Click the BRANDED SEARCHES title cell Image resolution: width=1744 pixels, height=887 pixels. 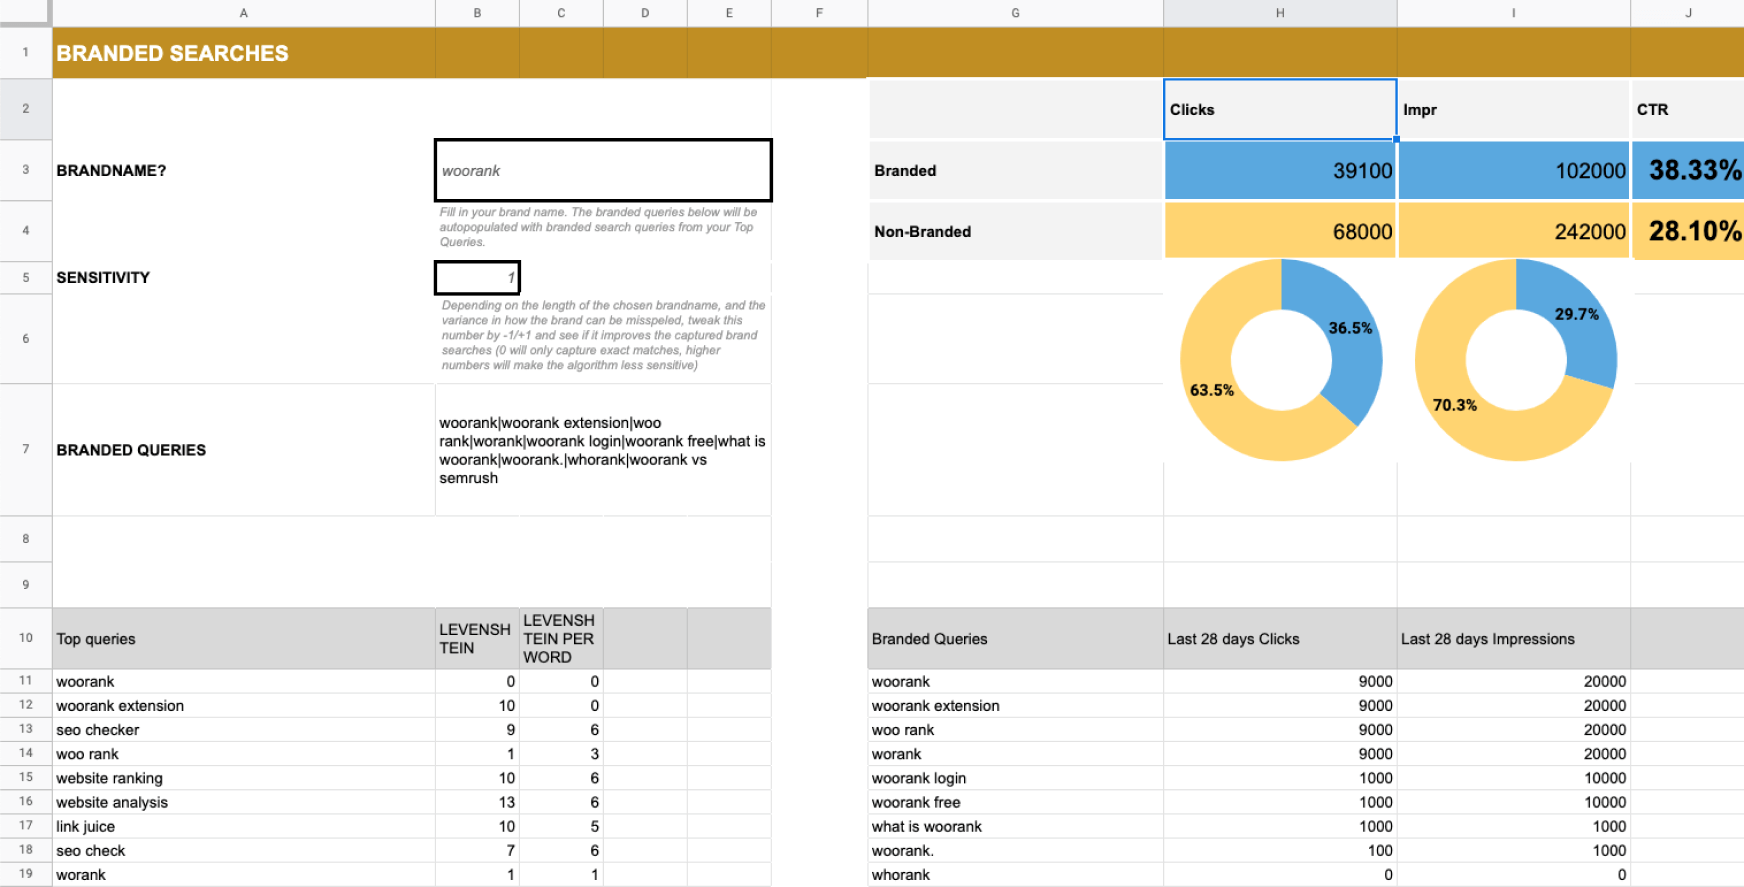point(243,53)
